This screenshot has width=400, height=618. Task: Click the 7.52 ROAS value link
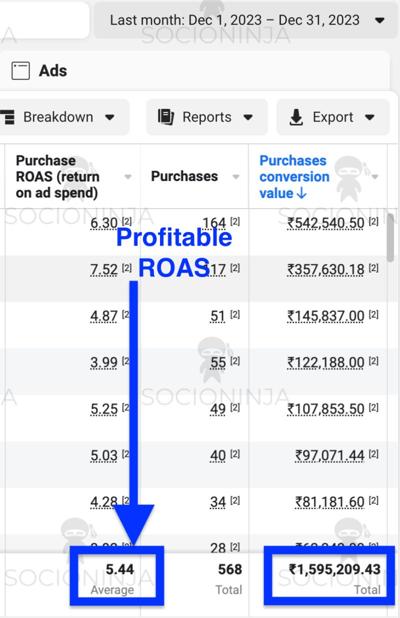click(104, 270)
